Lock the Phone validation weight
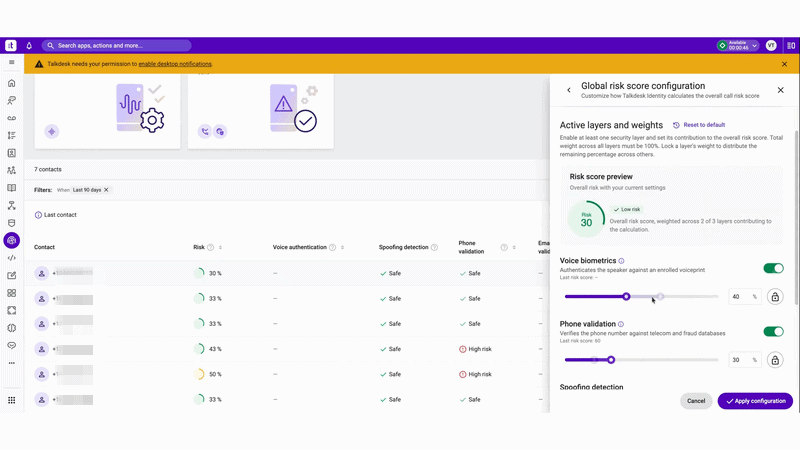Viewport: 800px width, 450px height. point(775,360)
